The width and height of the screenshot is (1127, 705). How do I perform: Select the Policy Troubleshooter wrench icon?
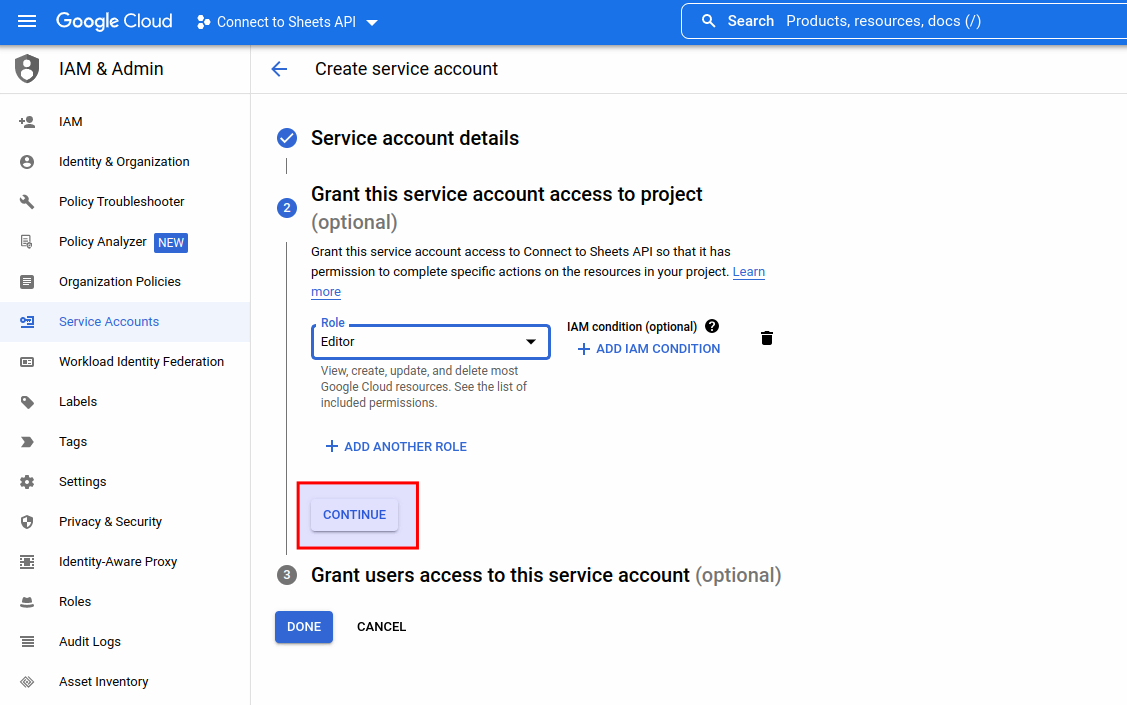(26, 201)
